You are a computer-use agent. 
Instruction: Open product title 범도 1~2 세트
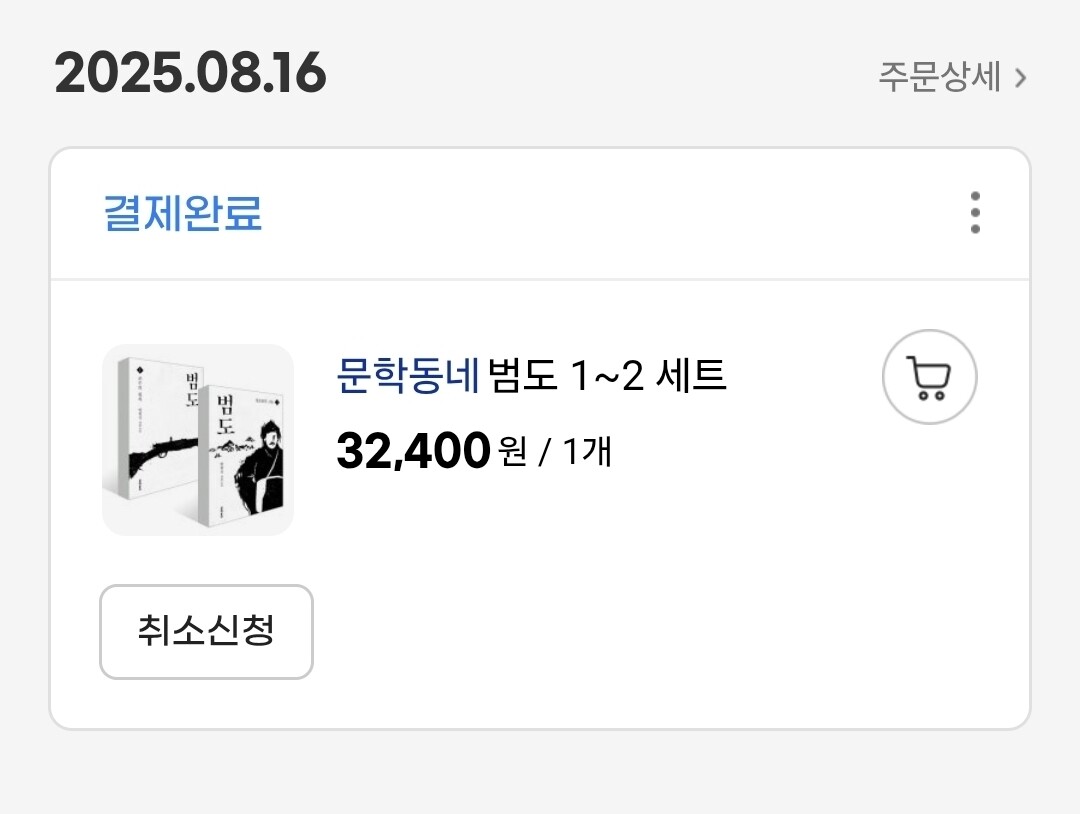tap(607, 375)
